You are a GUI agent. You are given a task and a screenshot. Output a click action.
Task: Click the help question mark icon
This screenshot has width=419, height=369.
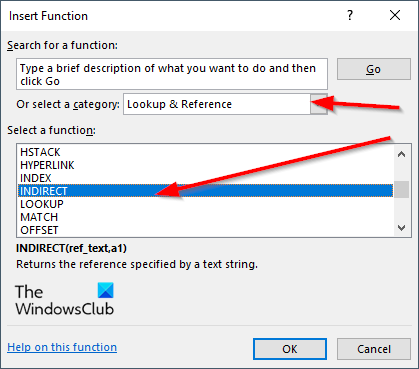coord(350,15)
